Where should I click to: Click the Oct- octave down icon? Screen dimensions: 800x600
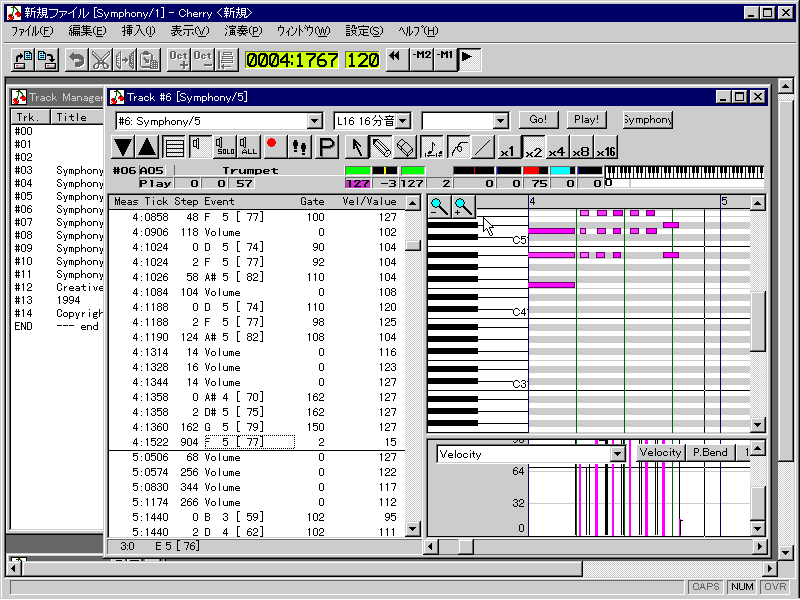[x=203, y=60]
